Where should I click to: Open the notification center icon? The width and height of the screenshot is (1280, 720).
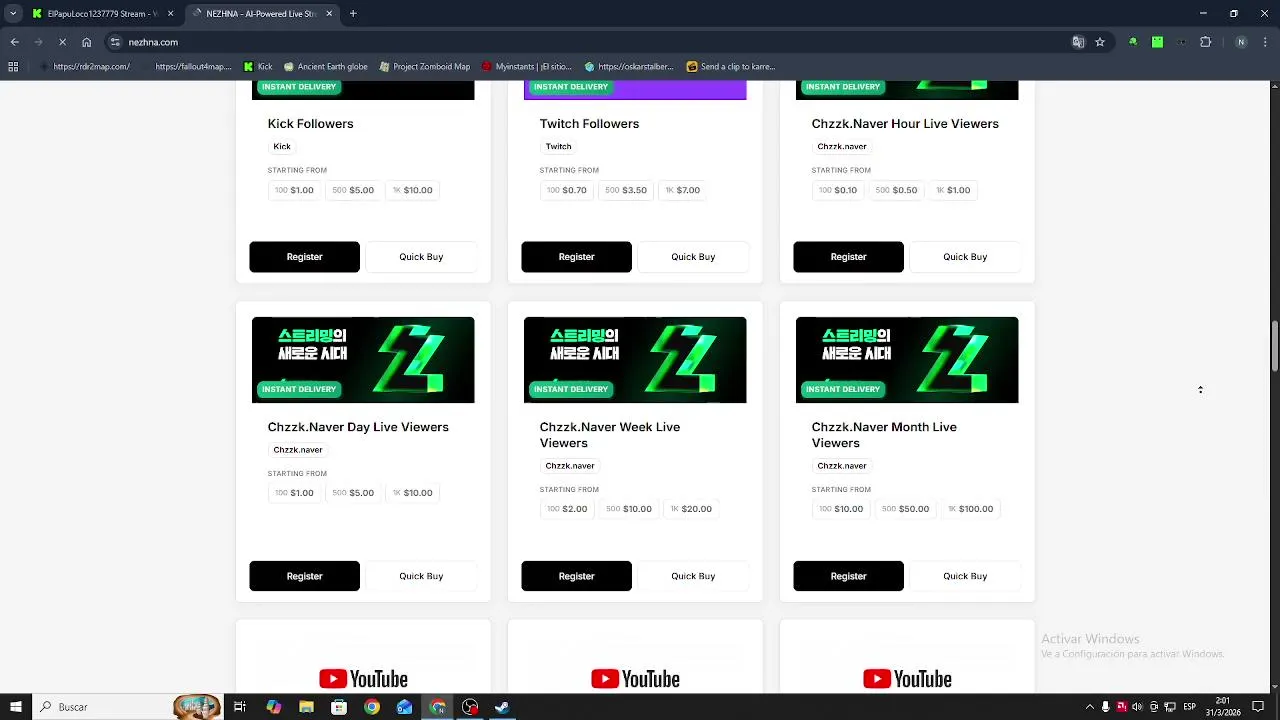point(1258,707)
